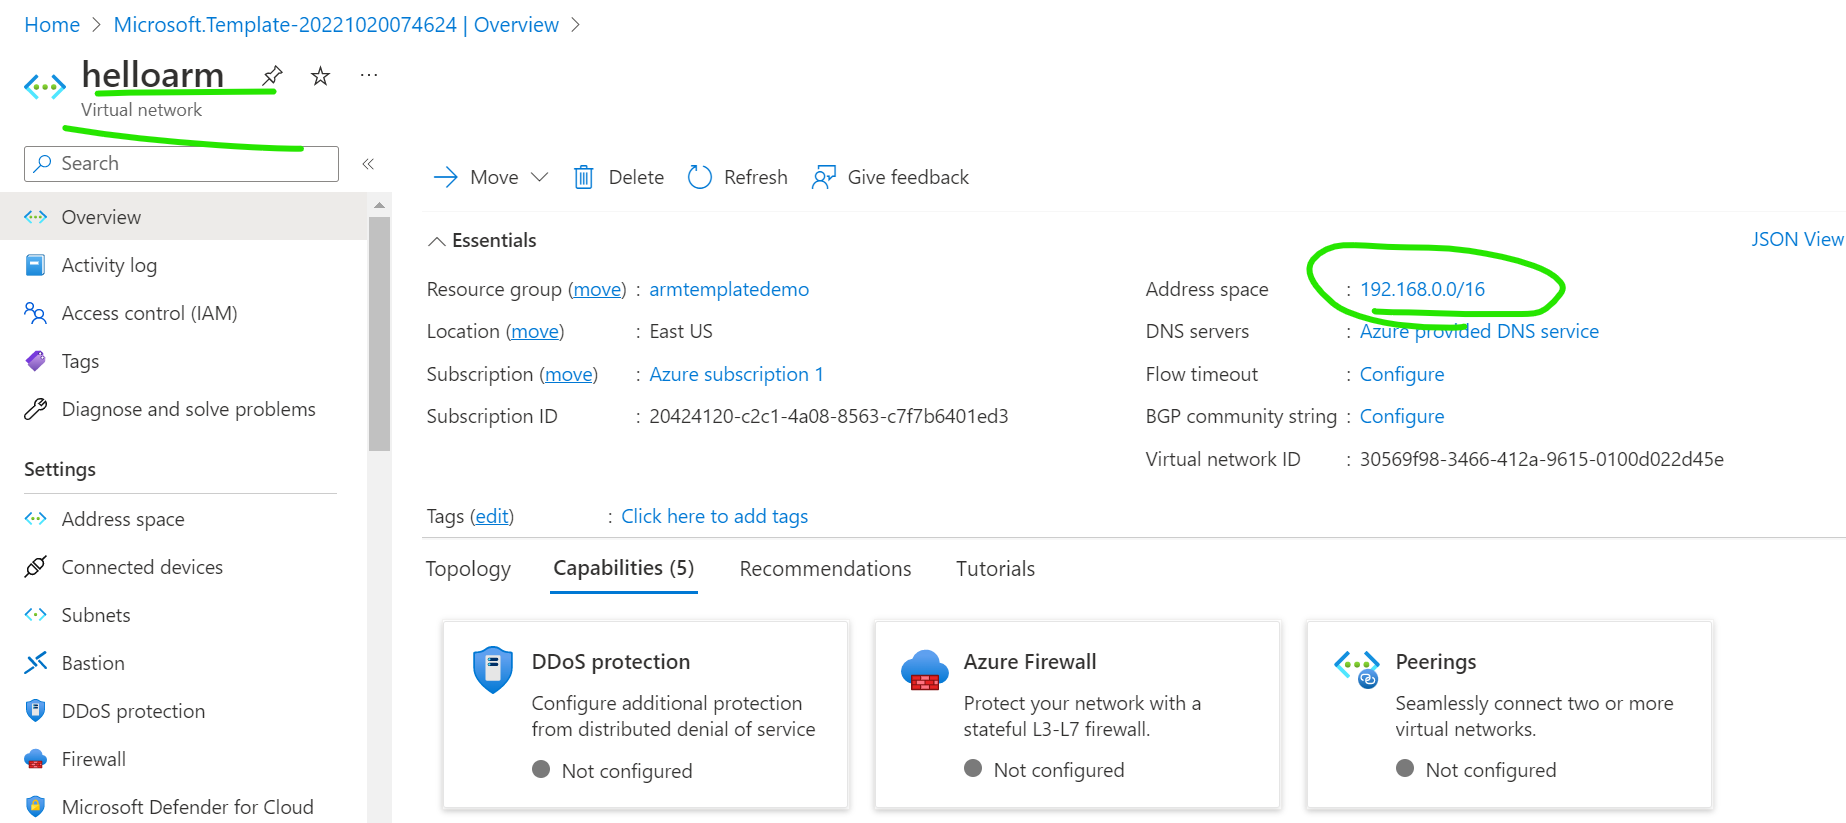The width and height of the screenshot is (1846, 823).
Task: Switch to the Topology tab
Action: 468,569
